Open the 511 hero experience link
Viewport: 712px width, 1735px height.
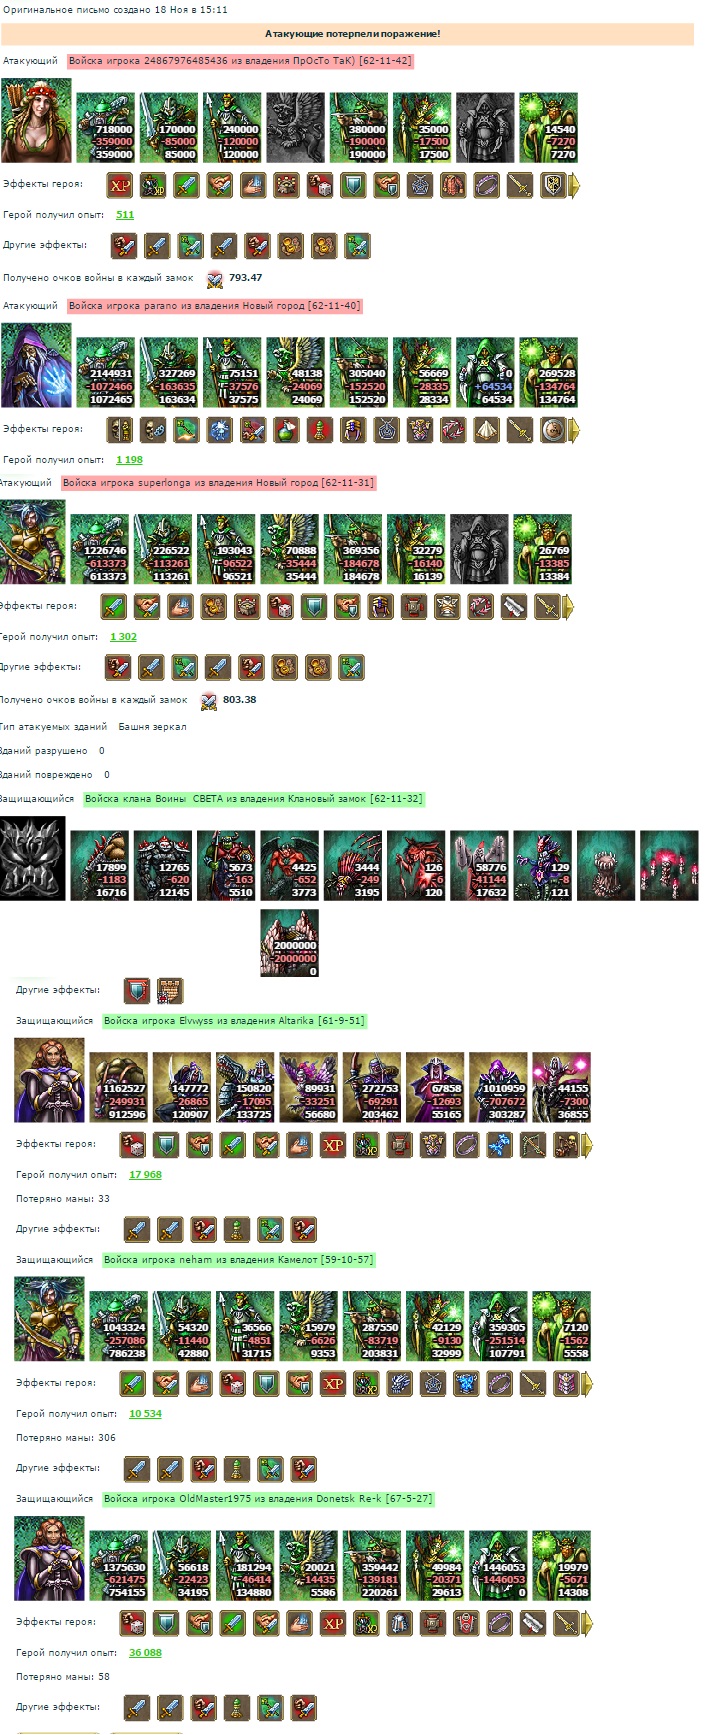point(125,215)
